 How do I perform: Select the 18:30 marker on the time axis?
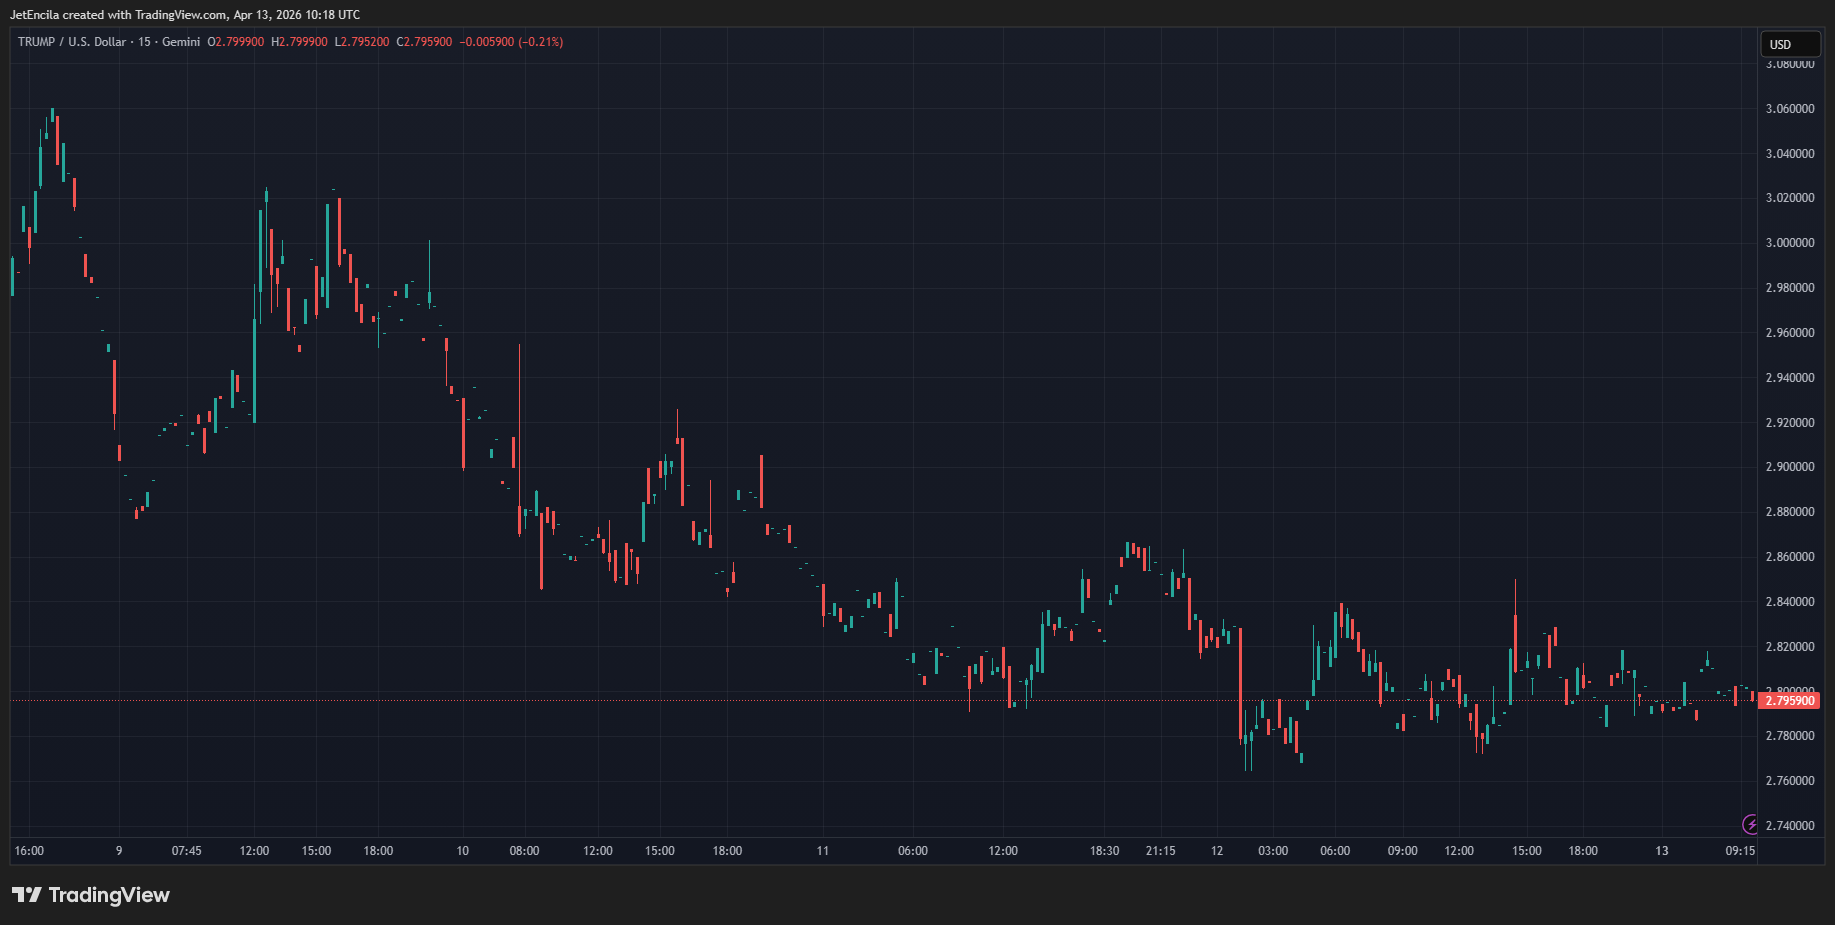coord(1104,851)
